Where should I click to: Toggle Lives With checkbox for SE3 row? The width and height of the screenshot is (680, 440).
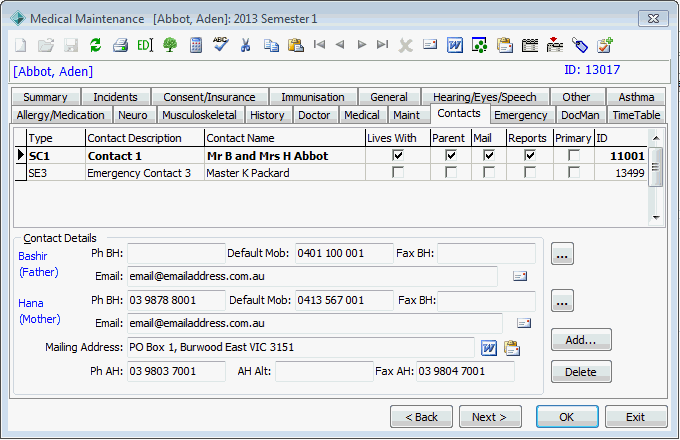pos(398,173)
